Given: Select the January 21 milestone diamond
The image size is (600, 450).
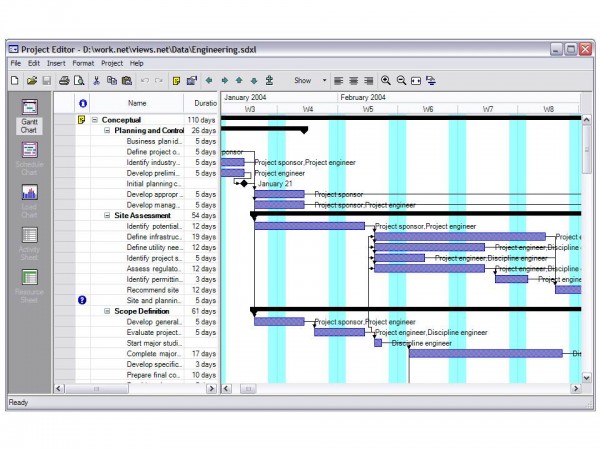Looking at the screenshot, I should (x=244, y=184).
